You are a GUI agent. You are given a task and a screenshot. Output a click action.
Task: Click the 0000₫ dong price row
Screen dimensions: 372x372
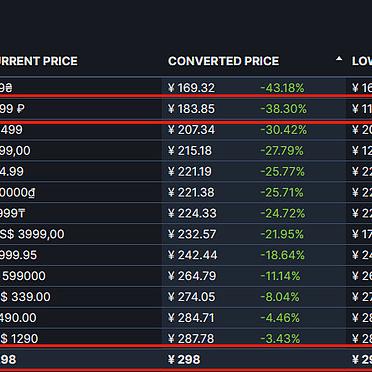point(186,192)
